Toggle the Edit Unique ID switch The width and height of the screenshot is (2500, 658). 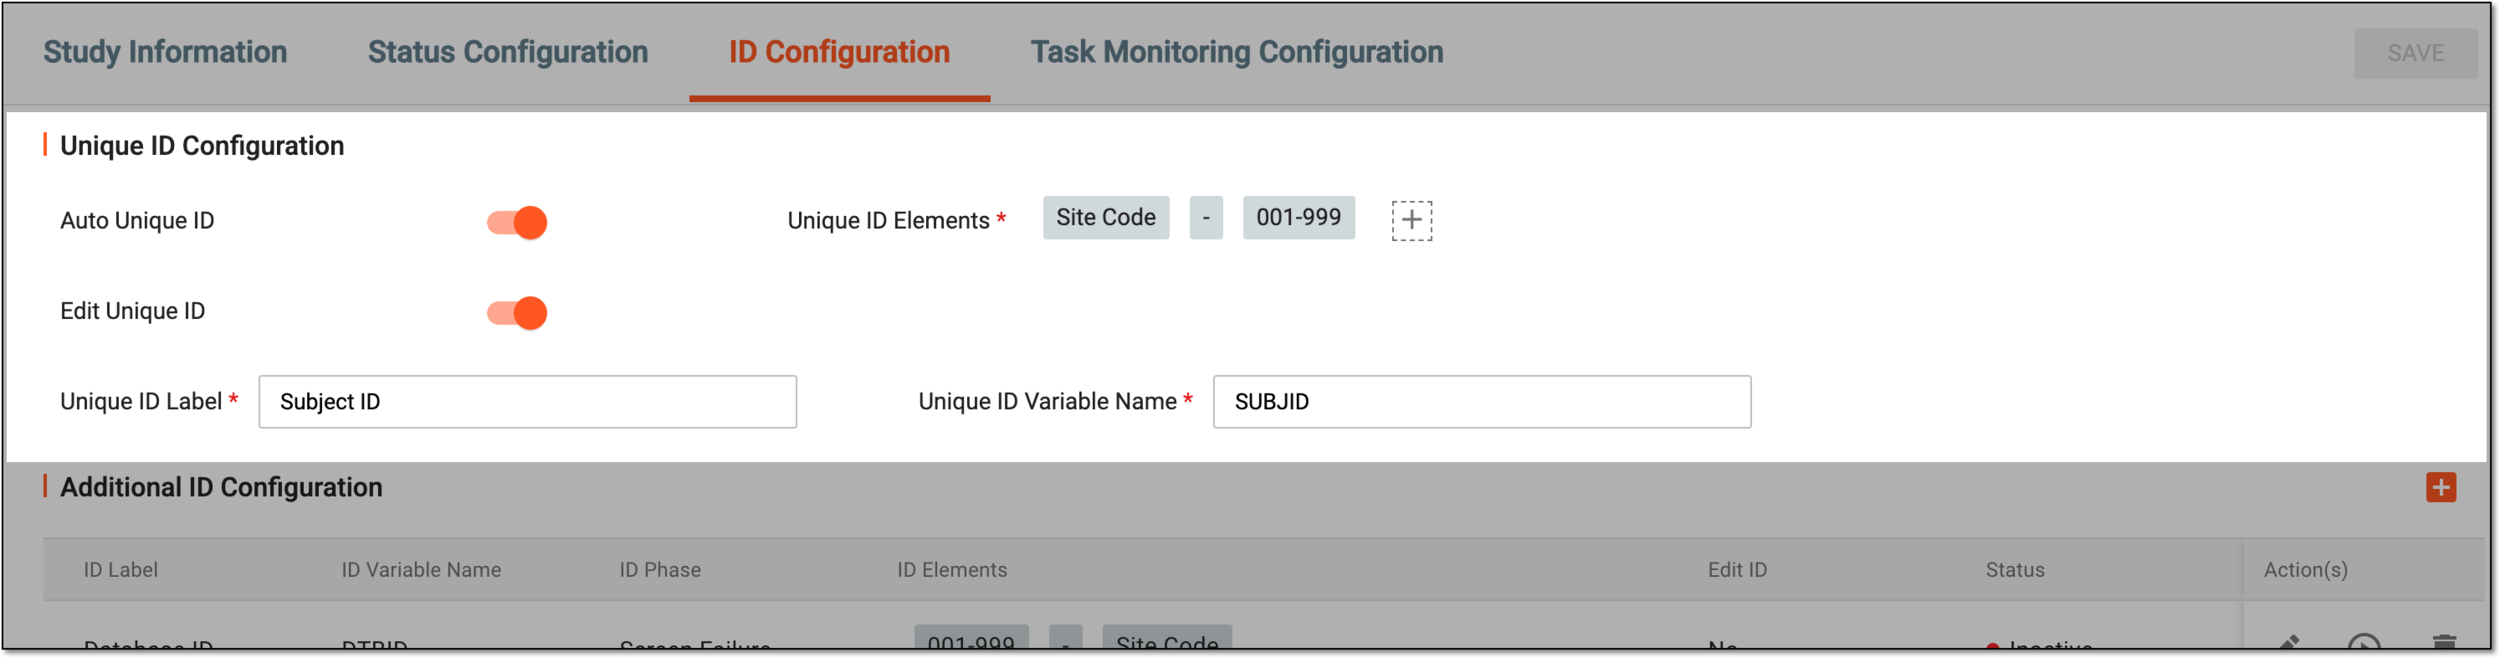coord(517,313)
